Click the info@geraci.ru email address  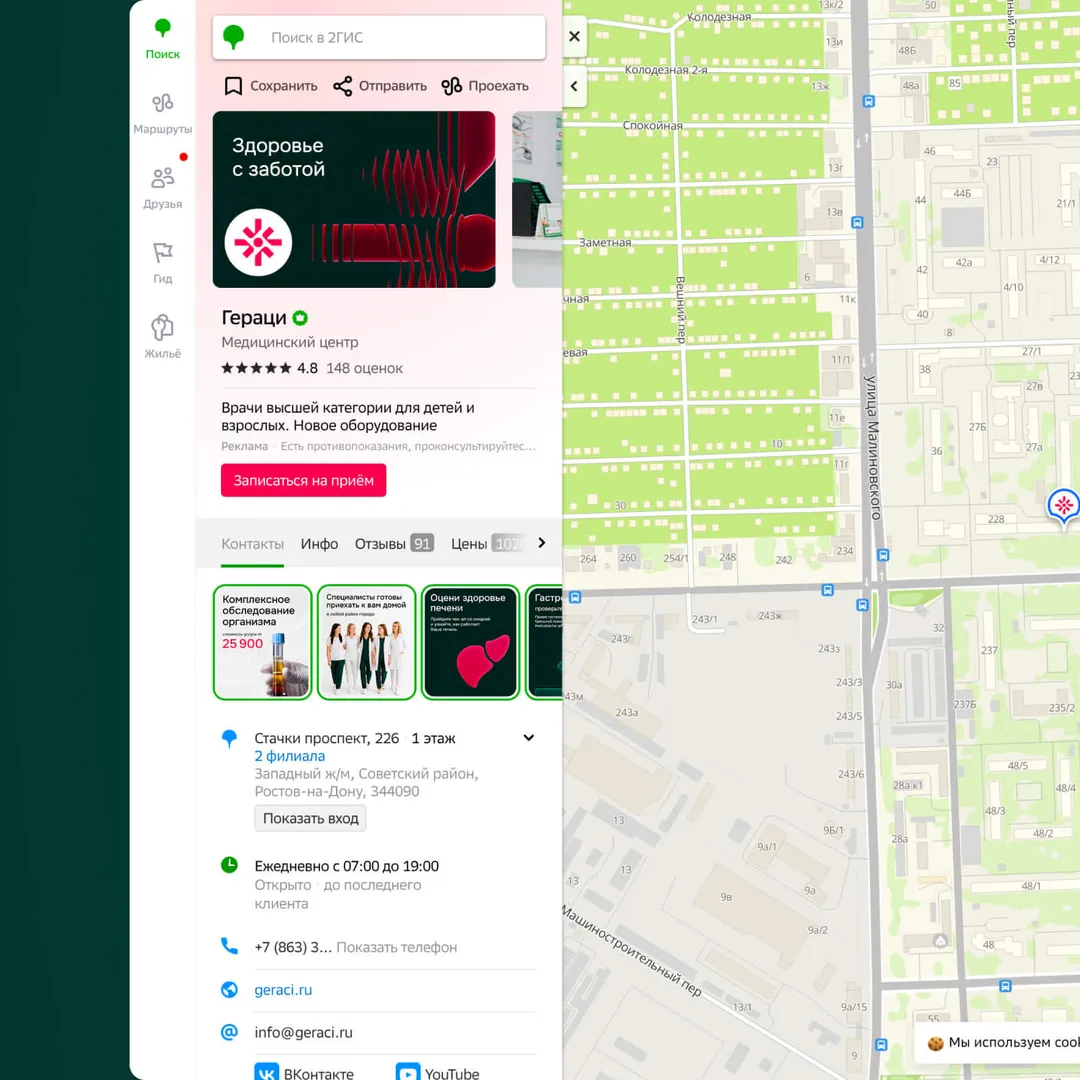point(304,1032)
